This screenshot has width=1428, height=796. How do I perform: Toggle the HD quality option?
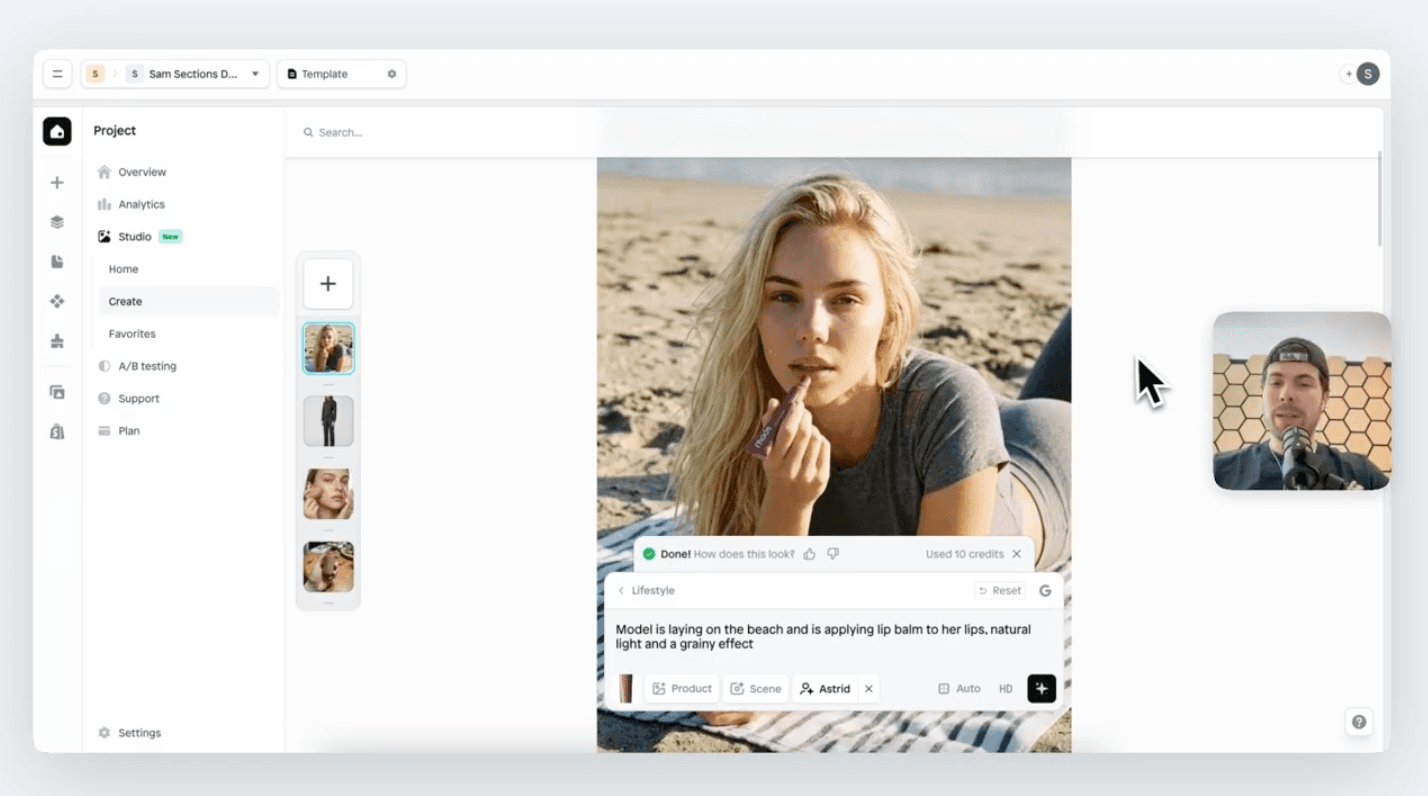[x=1006, y=688]
